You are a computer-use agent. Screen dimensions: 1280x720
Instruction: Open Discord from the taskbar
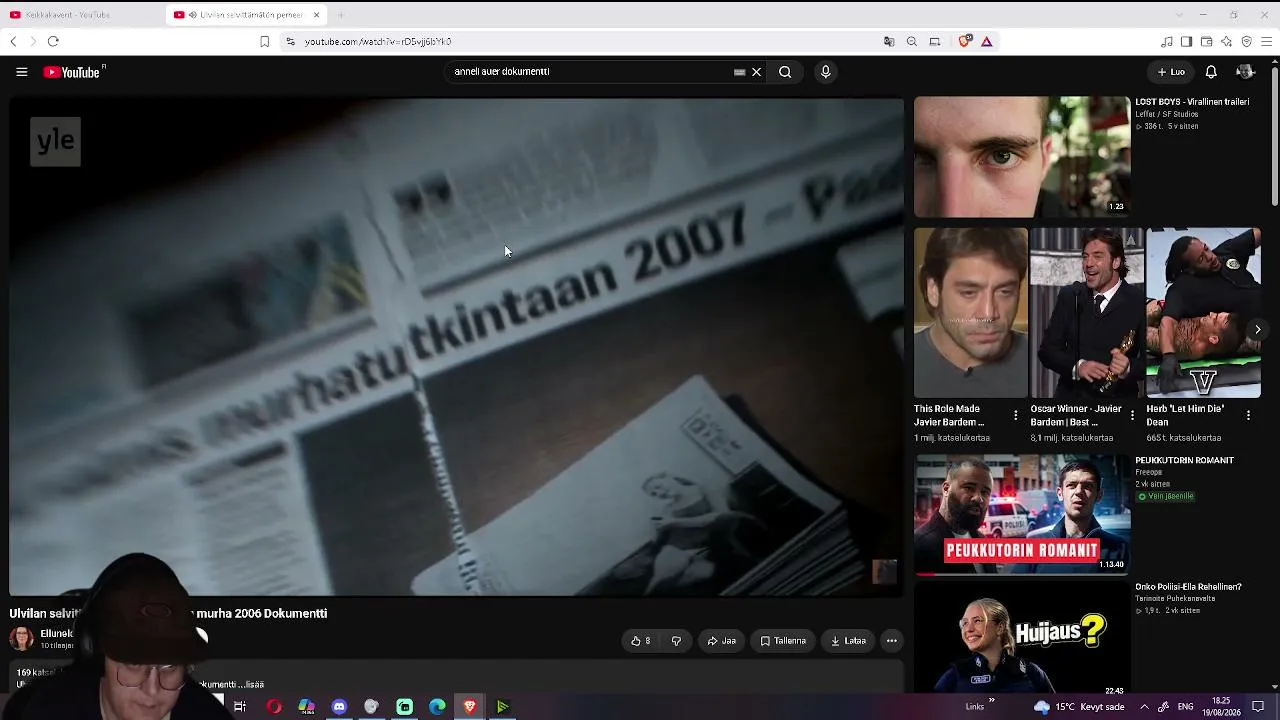click(x=339, y=707)
